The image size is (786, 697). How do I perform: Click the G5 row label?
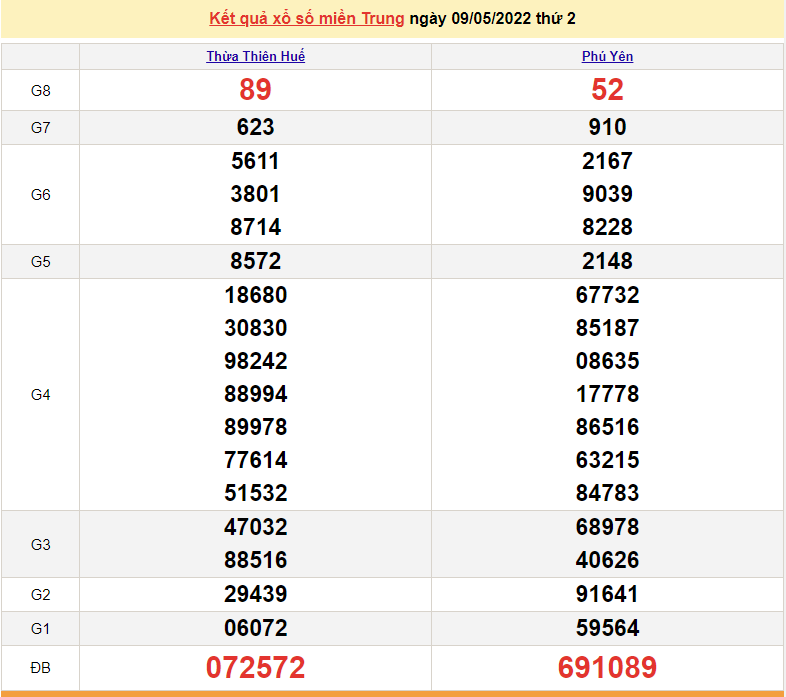[x=40, y=262]
